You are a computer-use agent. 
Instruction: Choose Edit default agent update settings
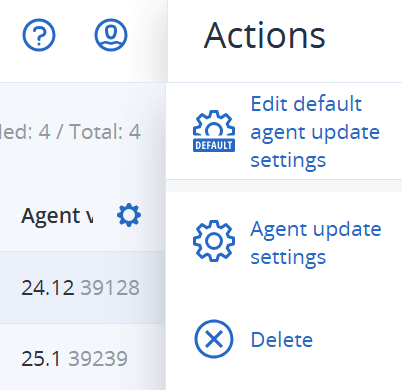(315, 132)
